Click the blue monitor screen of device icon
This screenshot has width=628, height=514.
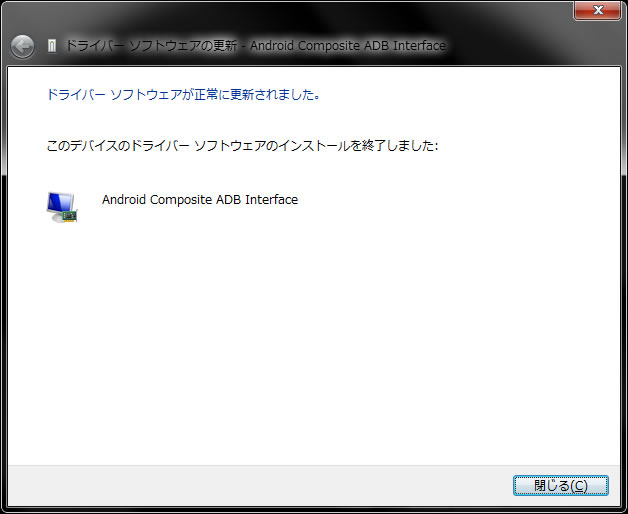[59, 202]
